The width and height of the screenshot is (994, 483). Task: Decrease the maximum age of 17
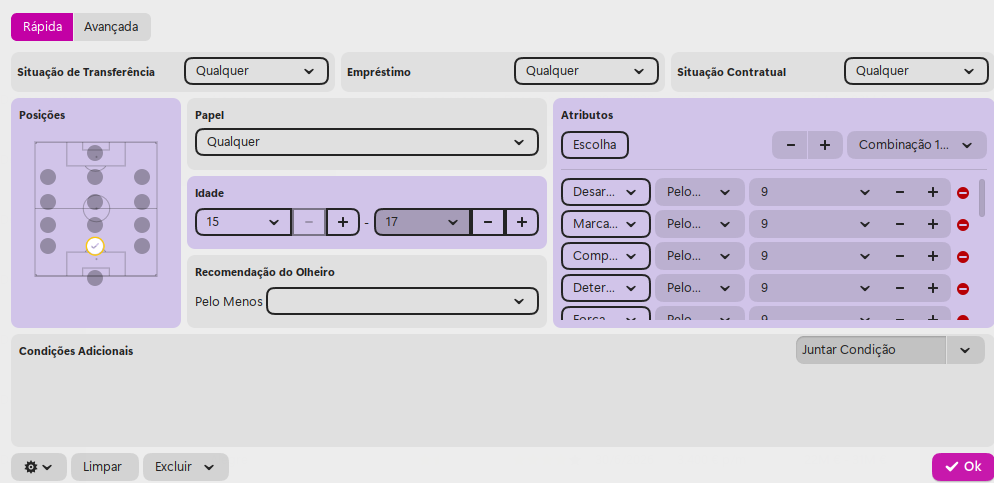click(x=487, y=222)
